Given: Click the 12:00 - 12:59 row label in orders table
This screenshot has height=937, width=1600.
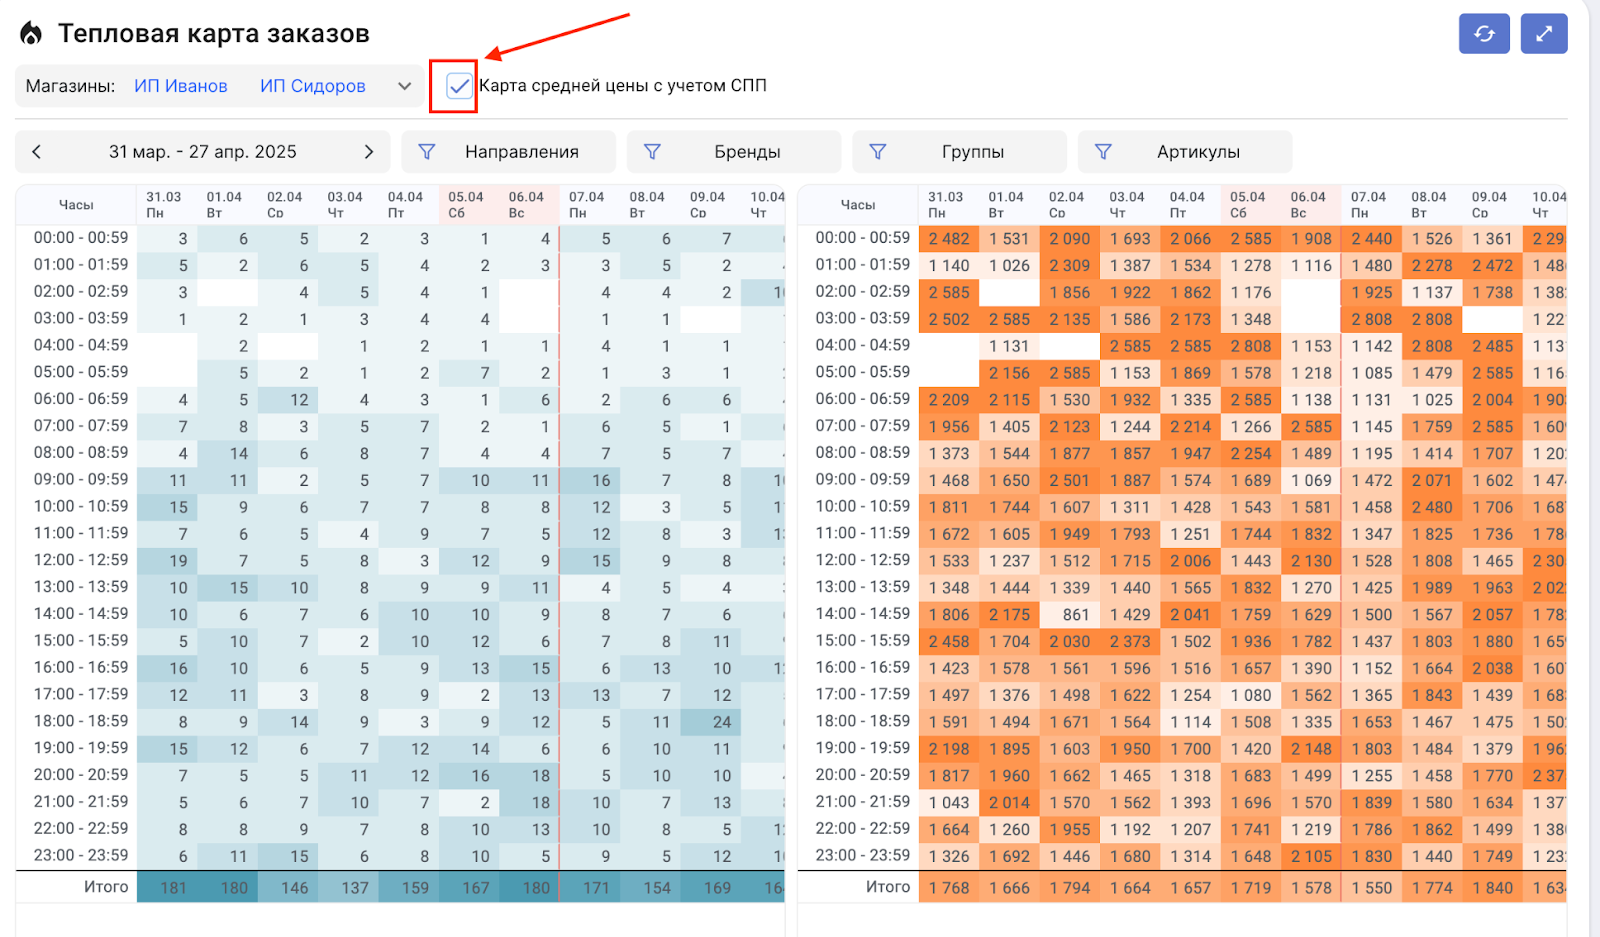Looking at the screenshot, I should 81,560.
